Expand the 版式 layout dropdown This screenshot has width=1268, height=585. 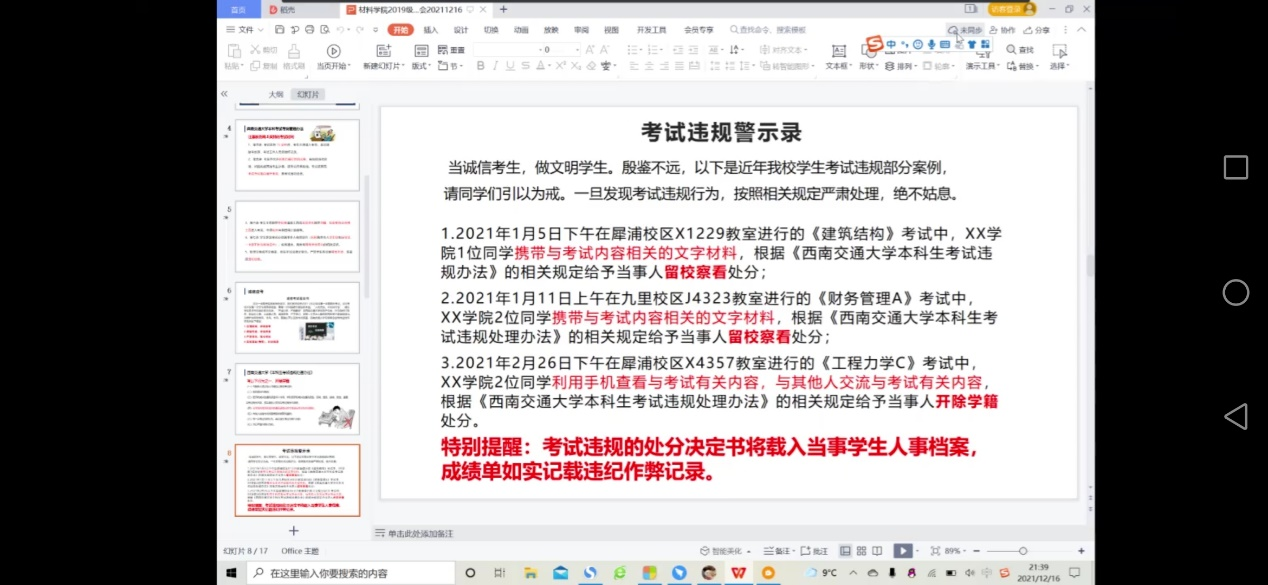tap(421, 66)
